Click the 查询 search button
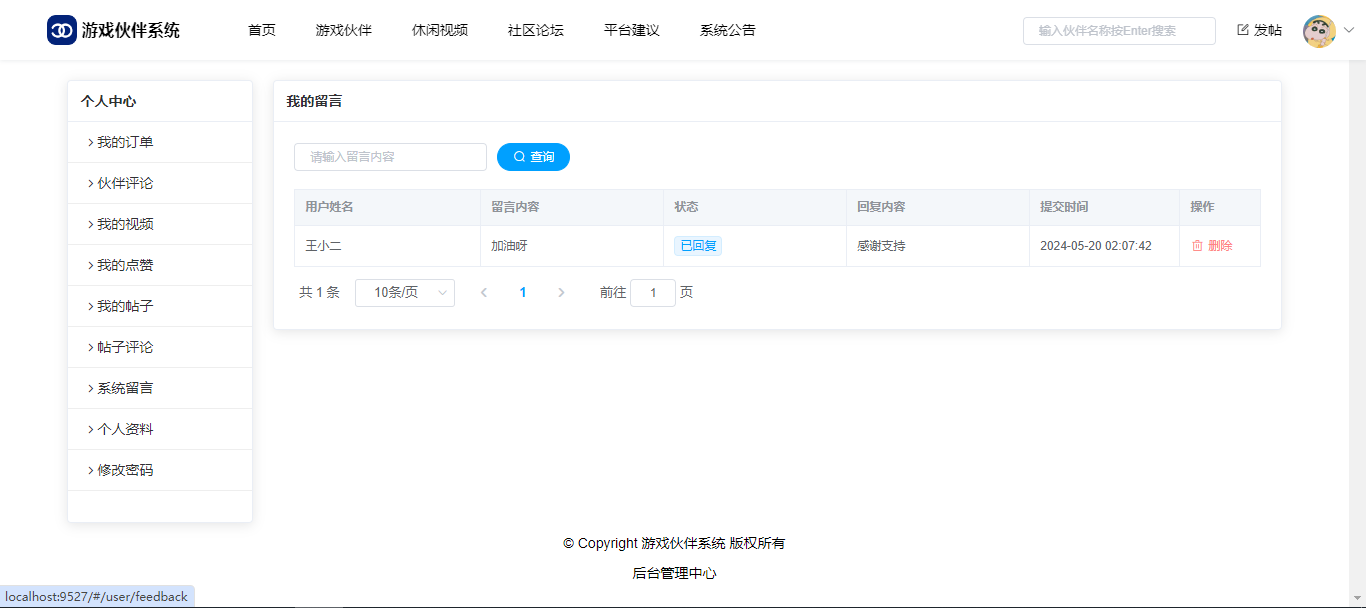 [533, 157]
